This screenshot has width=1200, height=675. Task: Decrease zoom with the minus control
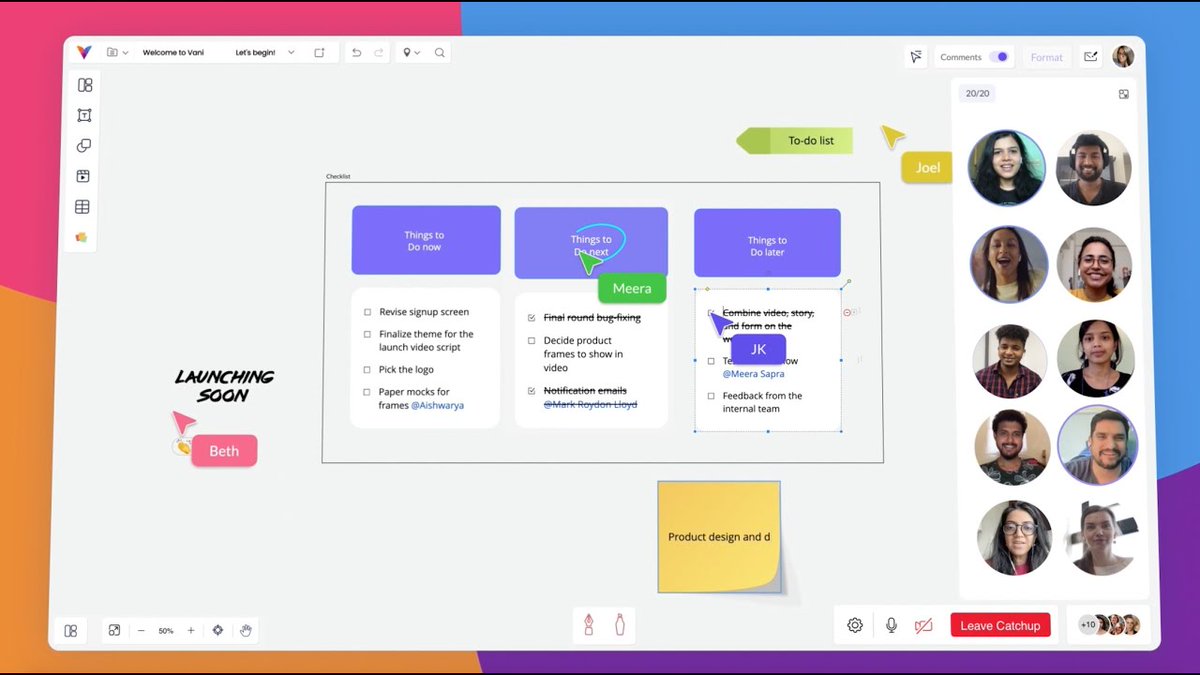(141, 630)
